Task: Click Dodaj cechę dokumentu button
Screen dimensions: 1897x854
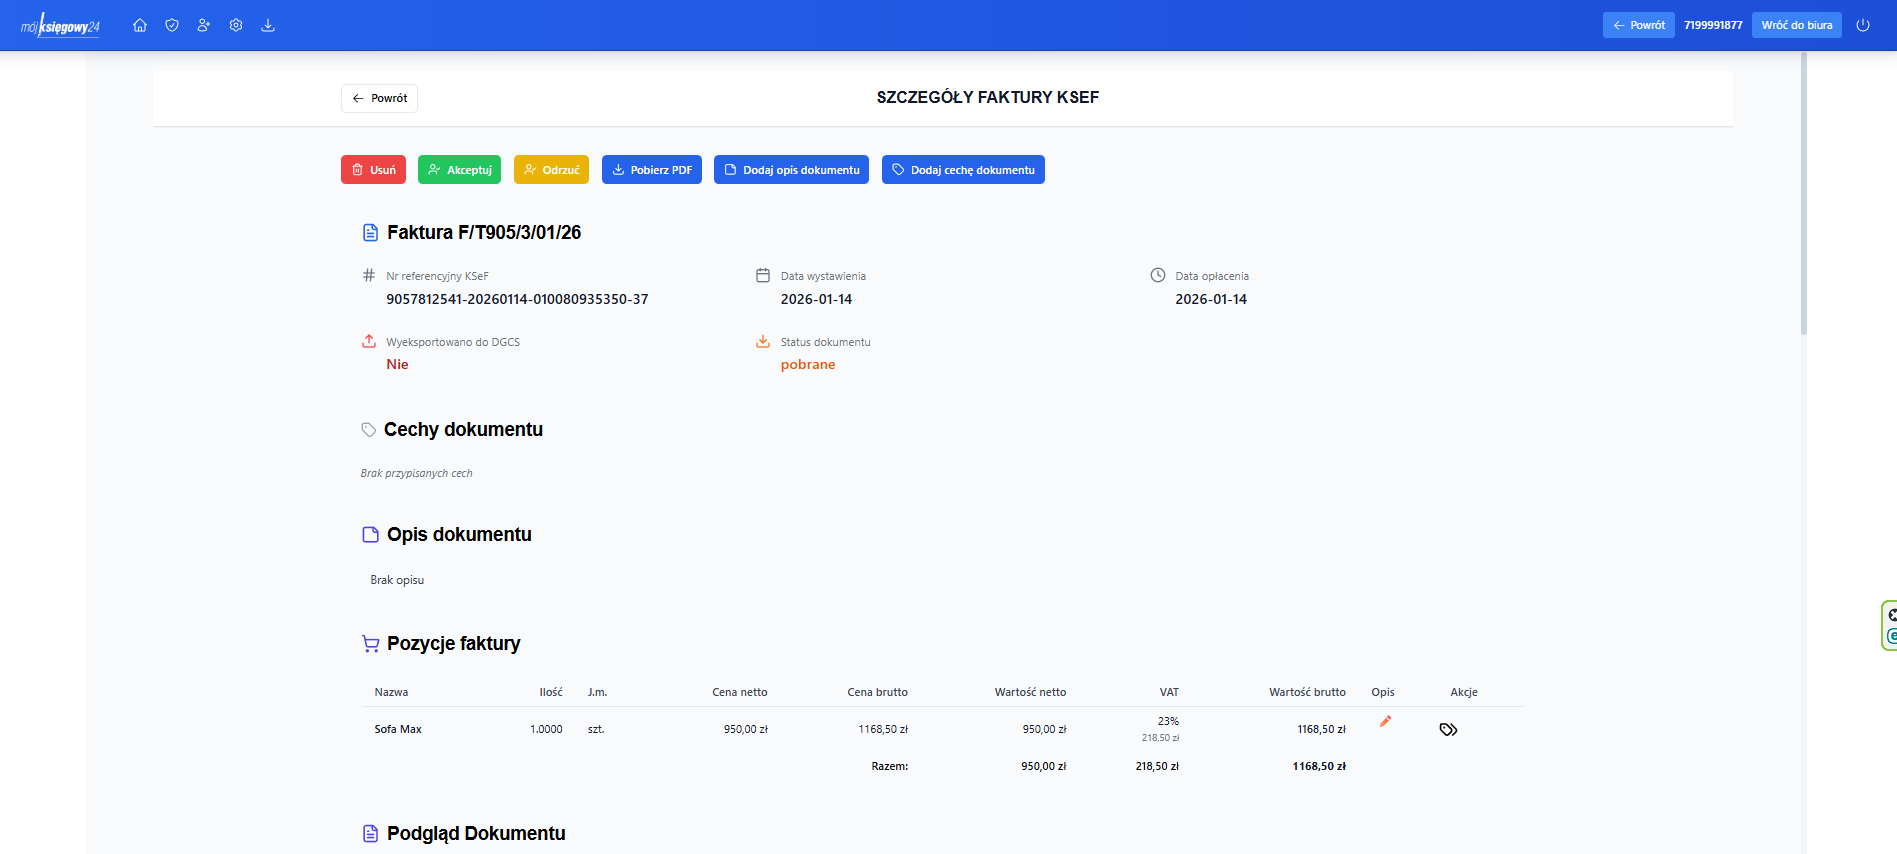Action: click(963, 170)
